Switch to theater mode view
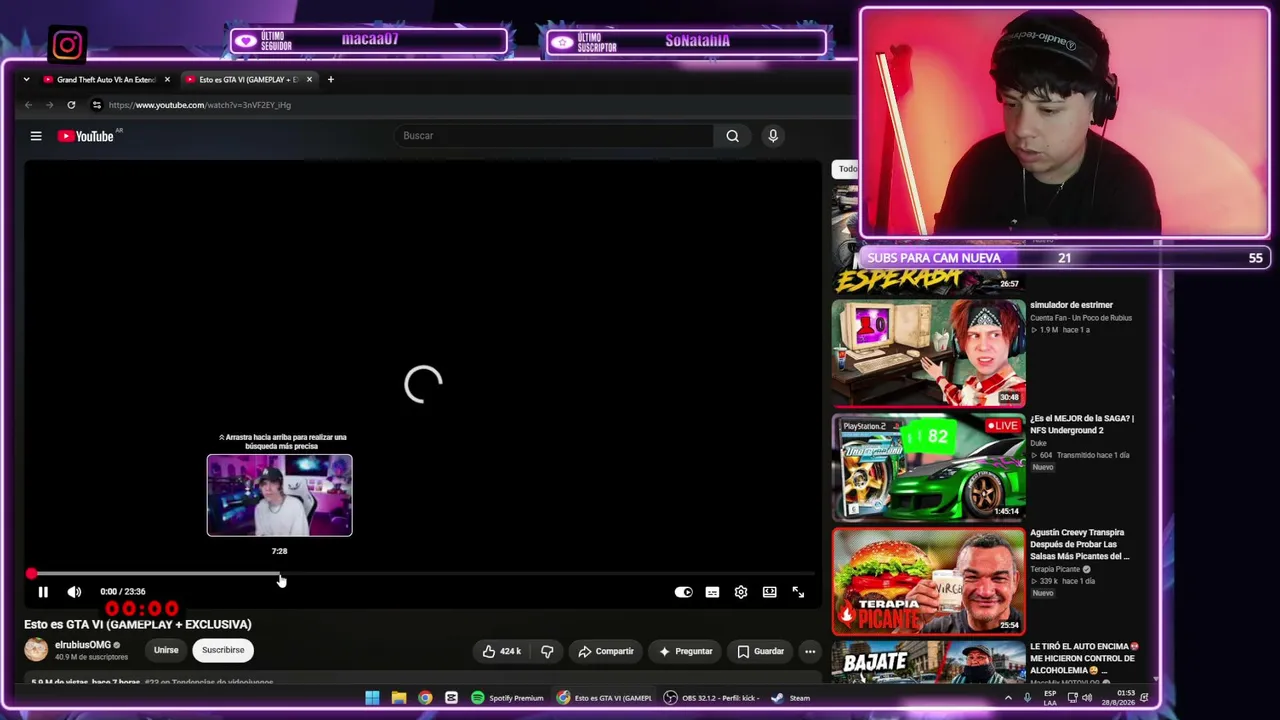Viewport: 1280px width, 720px height. 769,592
